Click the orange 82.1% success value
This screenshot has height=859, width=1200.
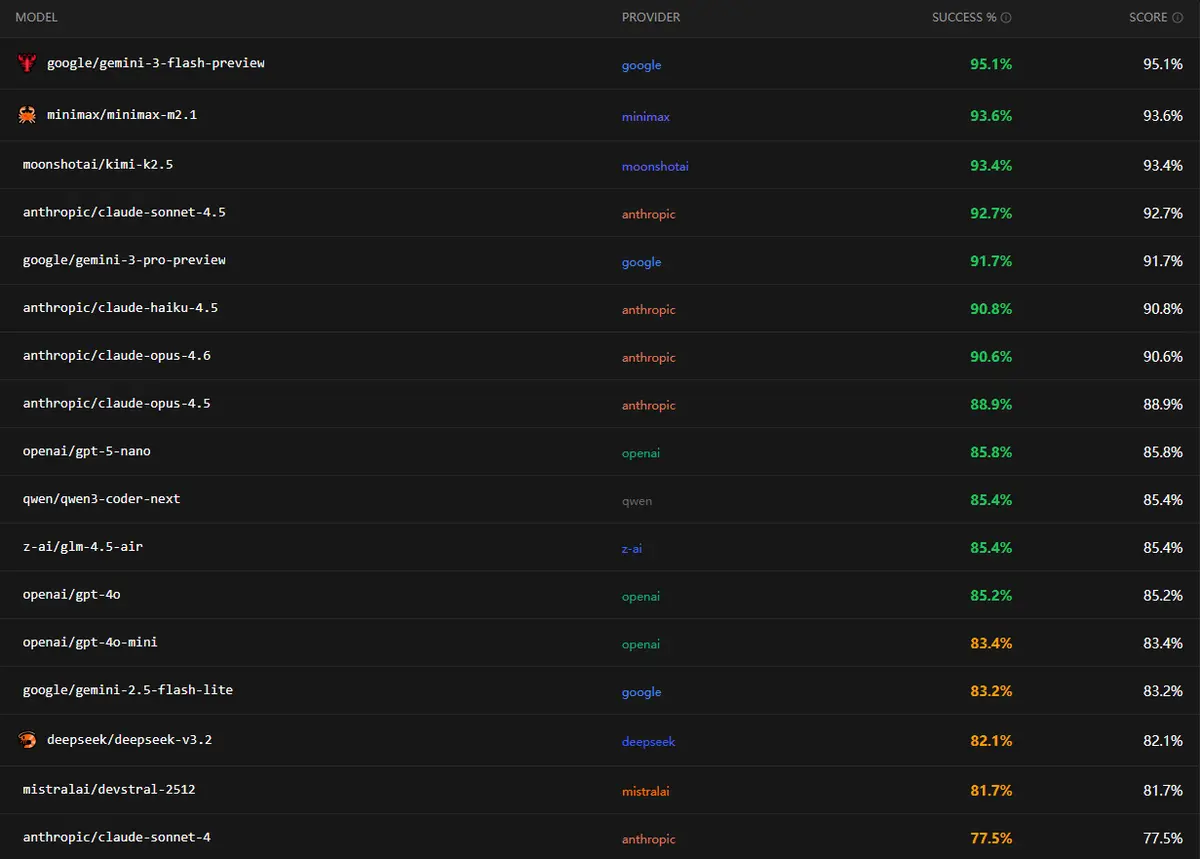(x=991, y=741)
